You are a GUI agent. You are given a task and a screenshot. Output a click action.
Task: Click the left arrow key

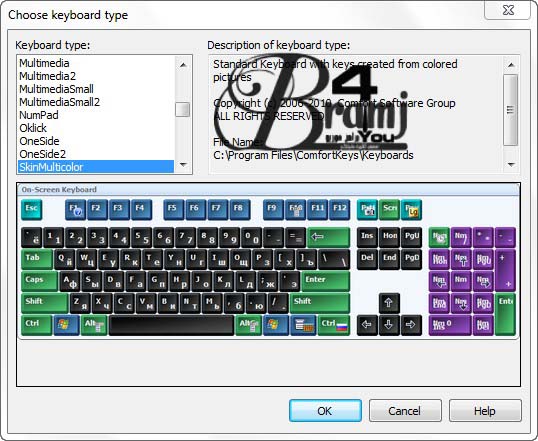[x=367, y=325]
